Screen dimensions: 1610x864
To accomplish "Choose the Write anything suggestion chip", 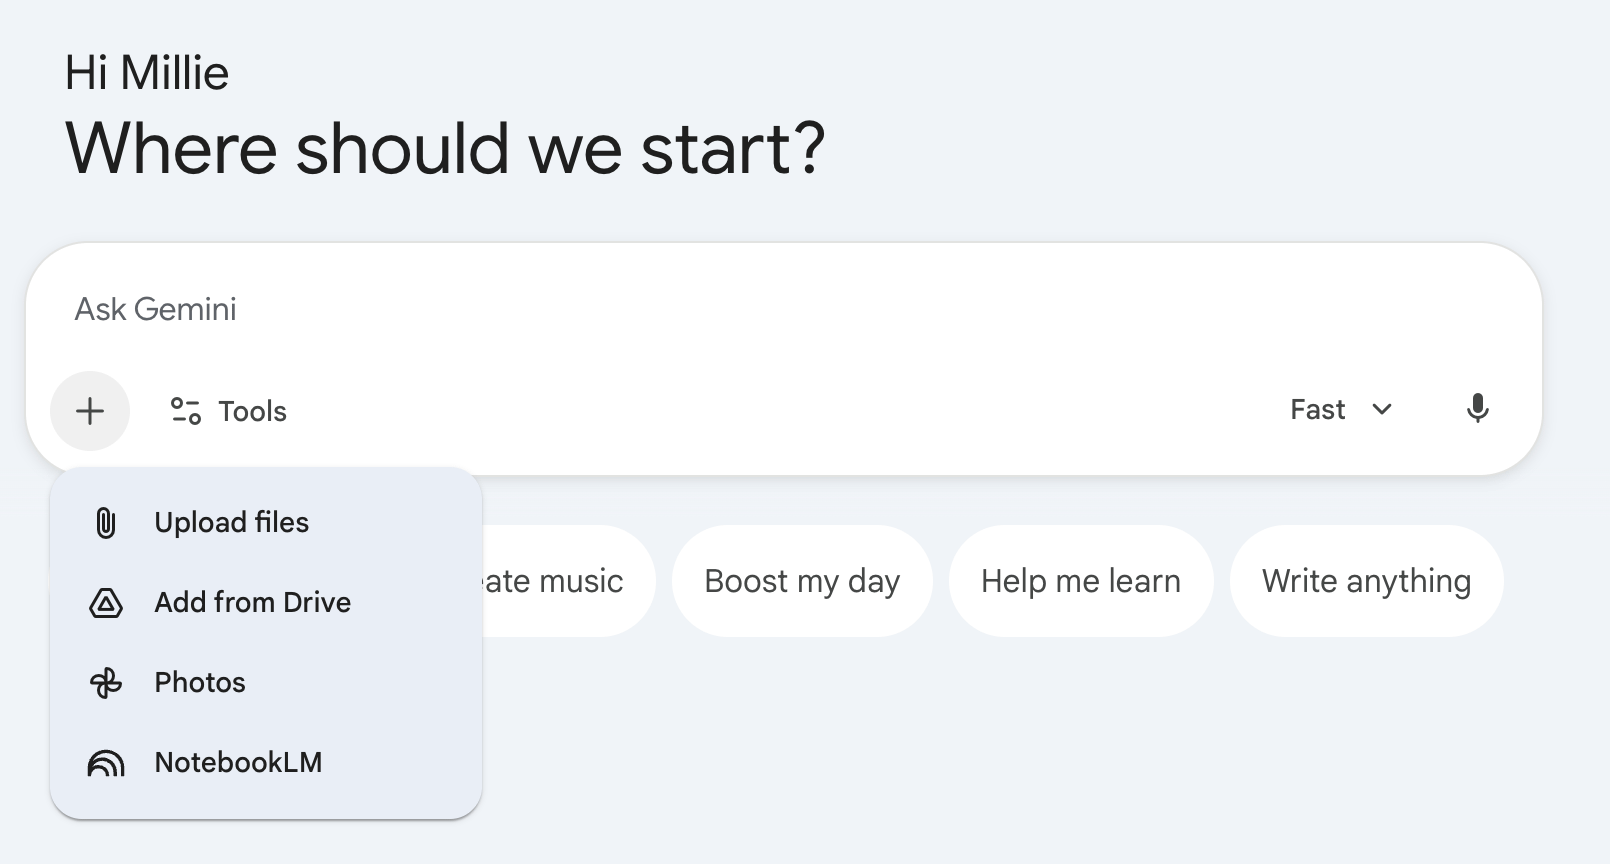I will pyautogui.click(x=1366, y=581).
